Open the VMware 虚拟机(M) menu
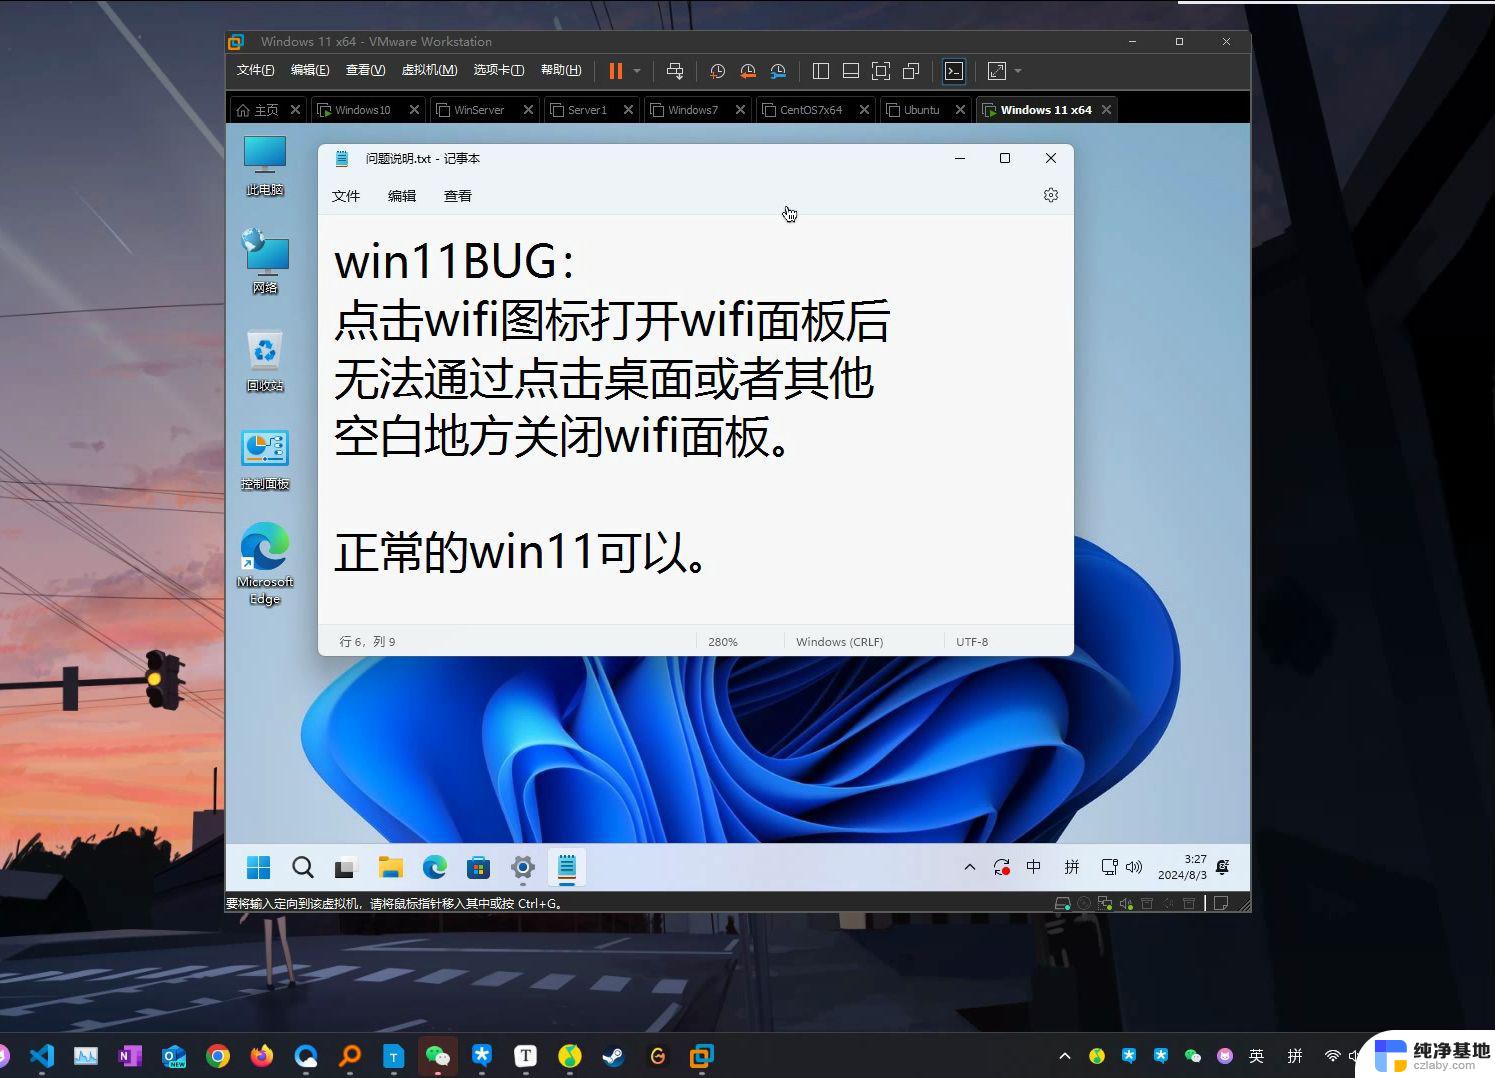The image size is (1495, 1078). click(429, 70)
